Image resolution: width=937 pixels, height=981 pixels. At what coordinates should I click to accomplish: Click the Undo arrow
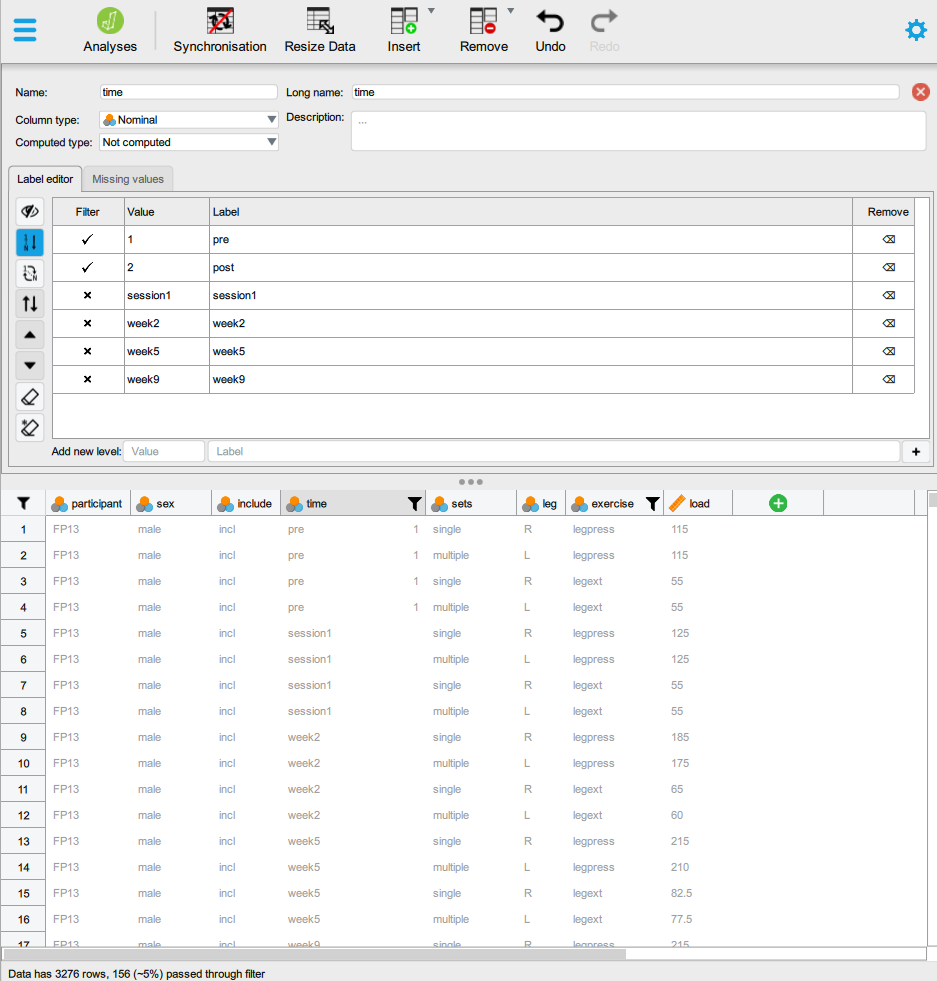(x=550, y=21)
